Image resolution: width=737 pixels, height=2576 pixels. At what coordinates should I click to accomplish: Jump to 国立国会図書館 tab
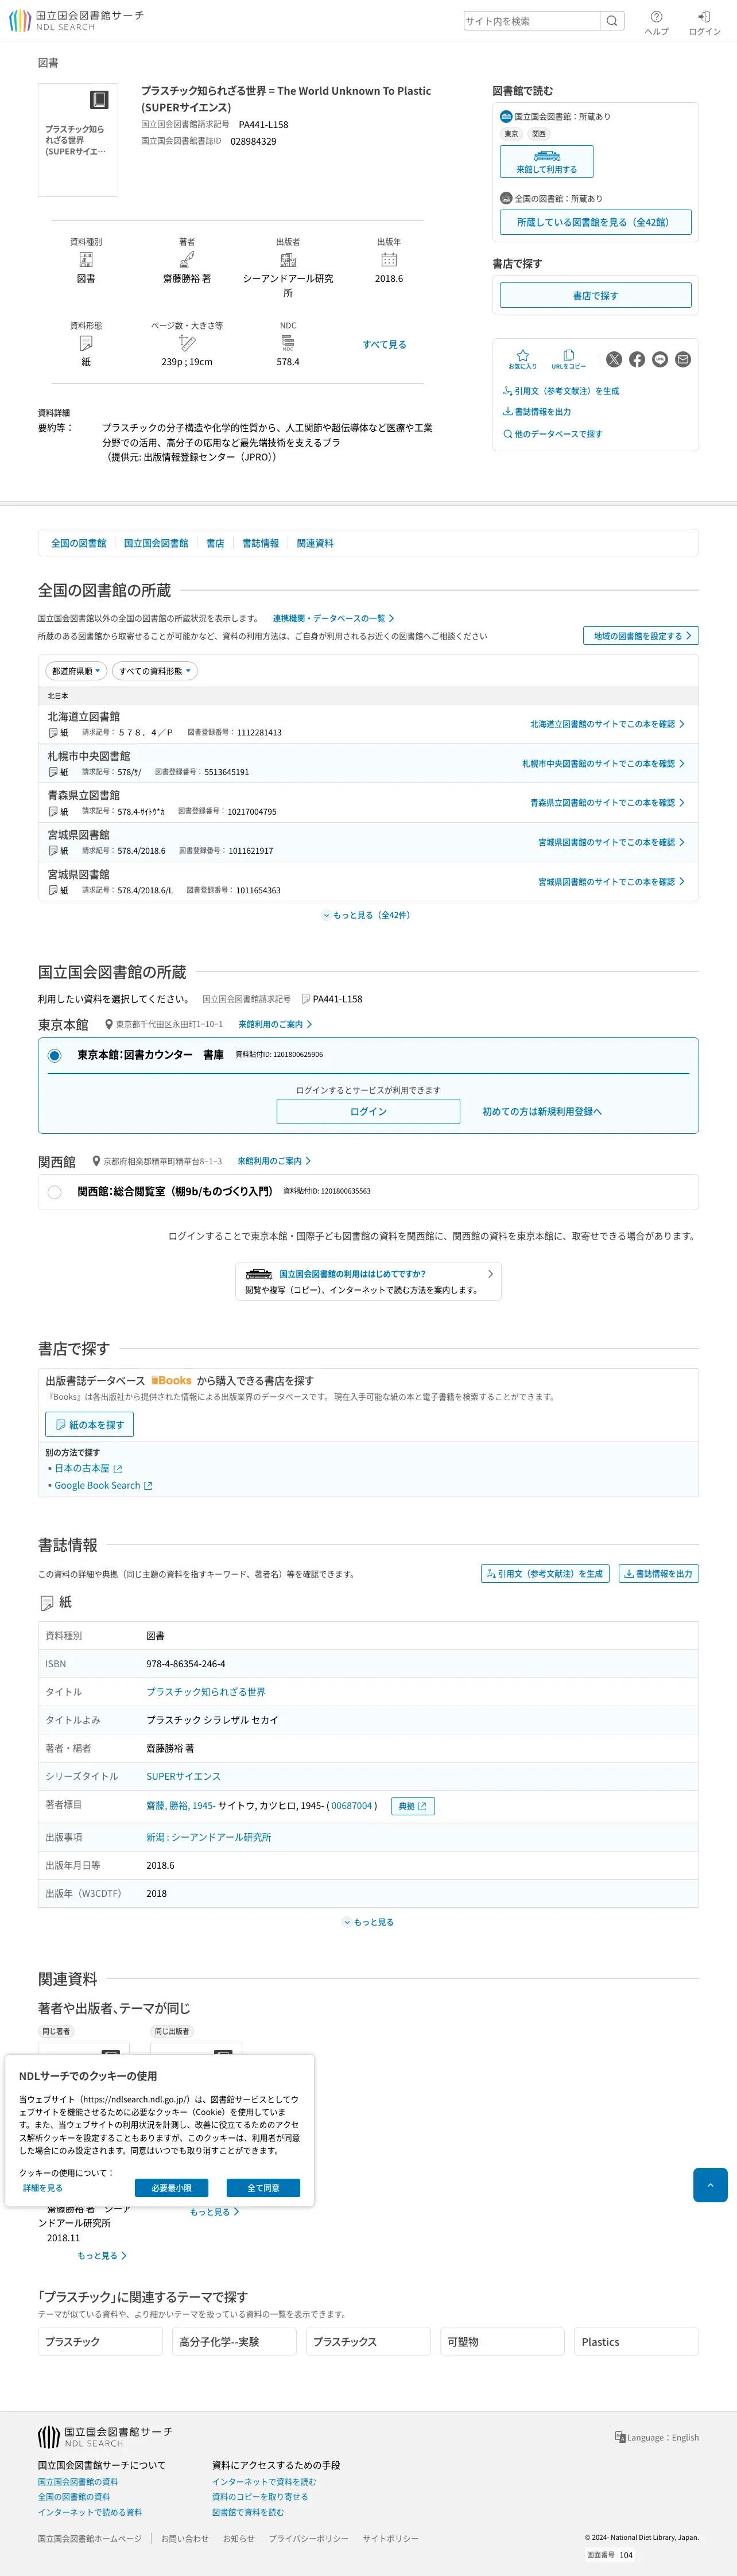pos(156,543)
